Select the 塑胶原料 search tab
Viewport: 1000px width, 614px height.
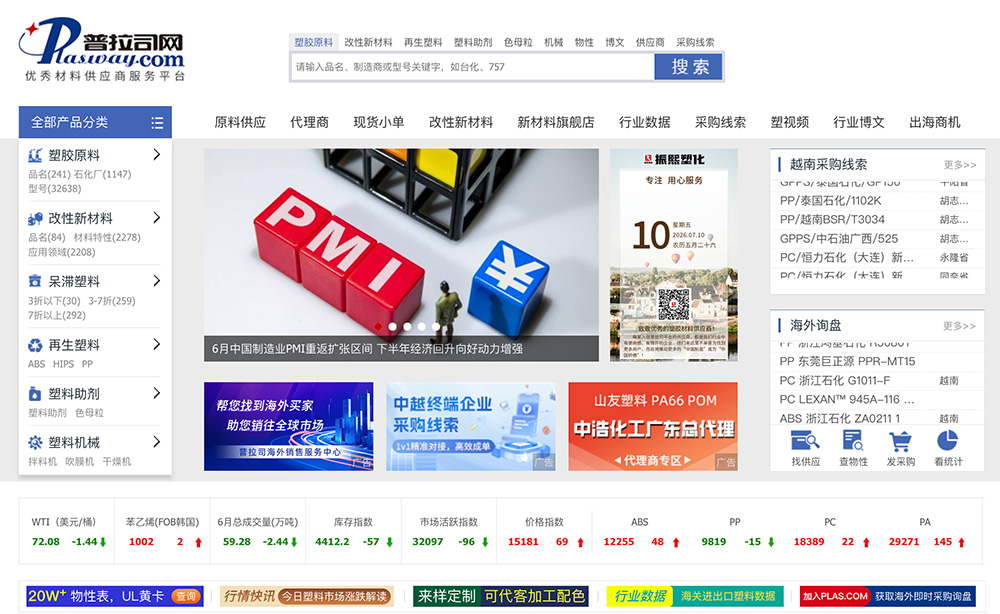pyautogui.click(x=313, y=42)
